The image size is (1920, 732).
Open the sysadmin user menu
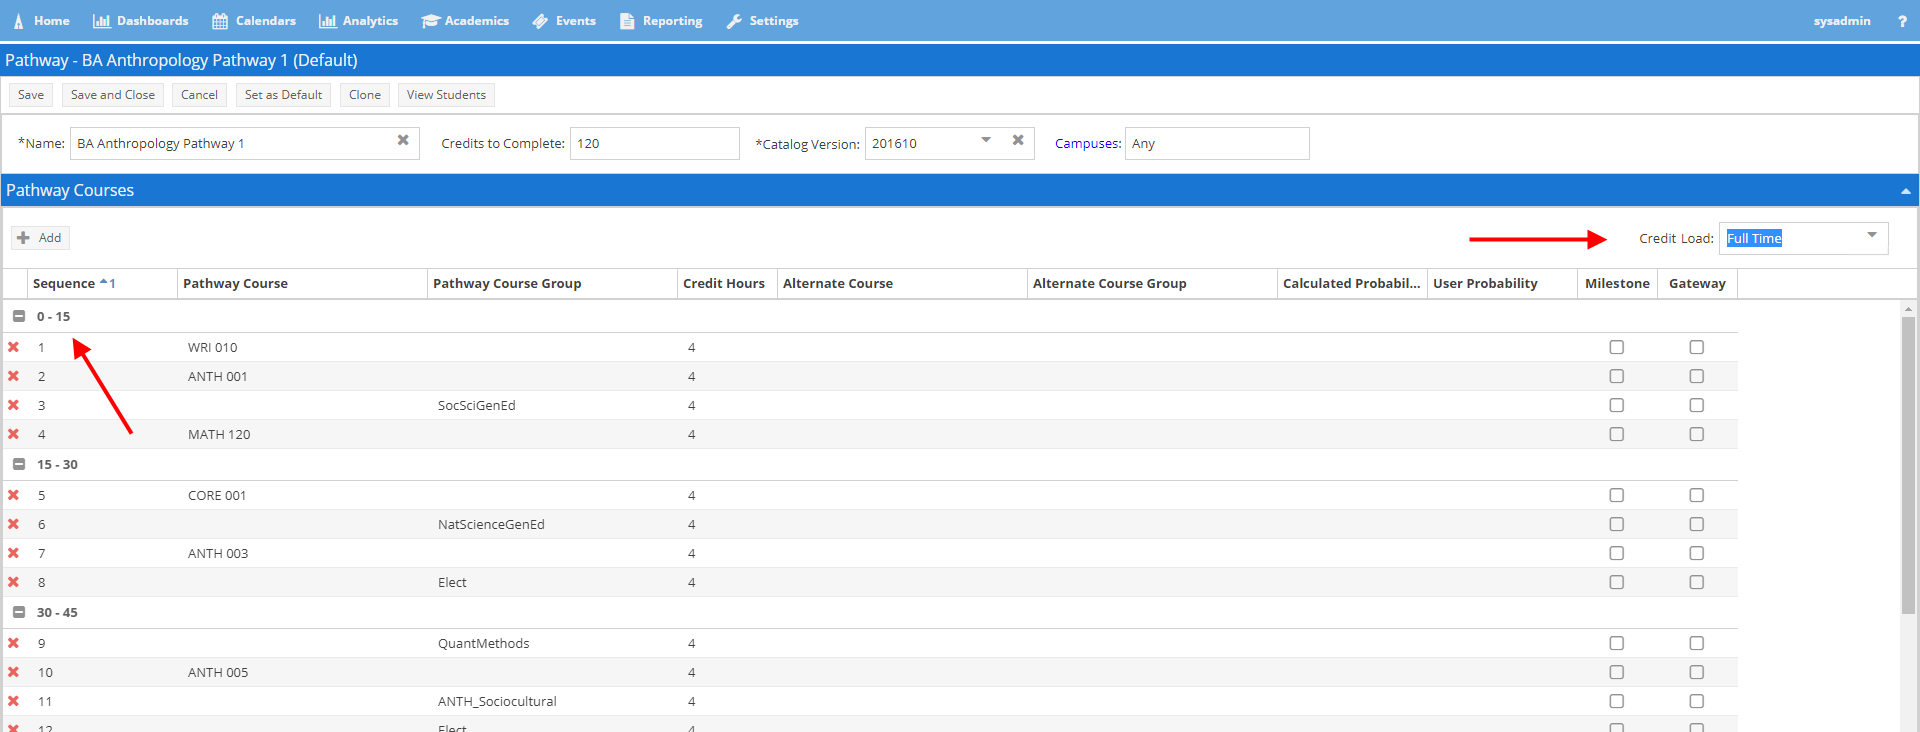pos(1842,21)
